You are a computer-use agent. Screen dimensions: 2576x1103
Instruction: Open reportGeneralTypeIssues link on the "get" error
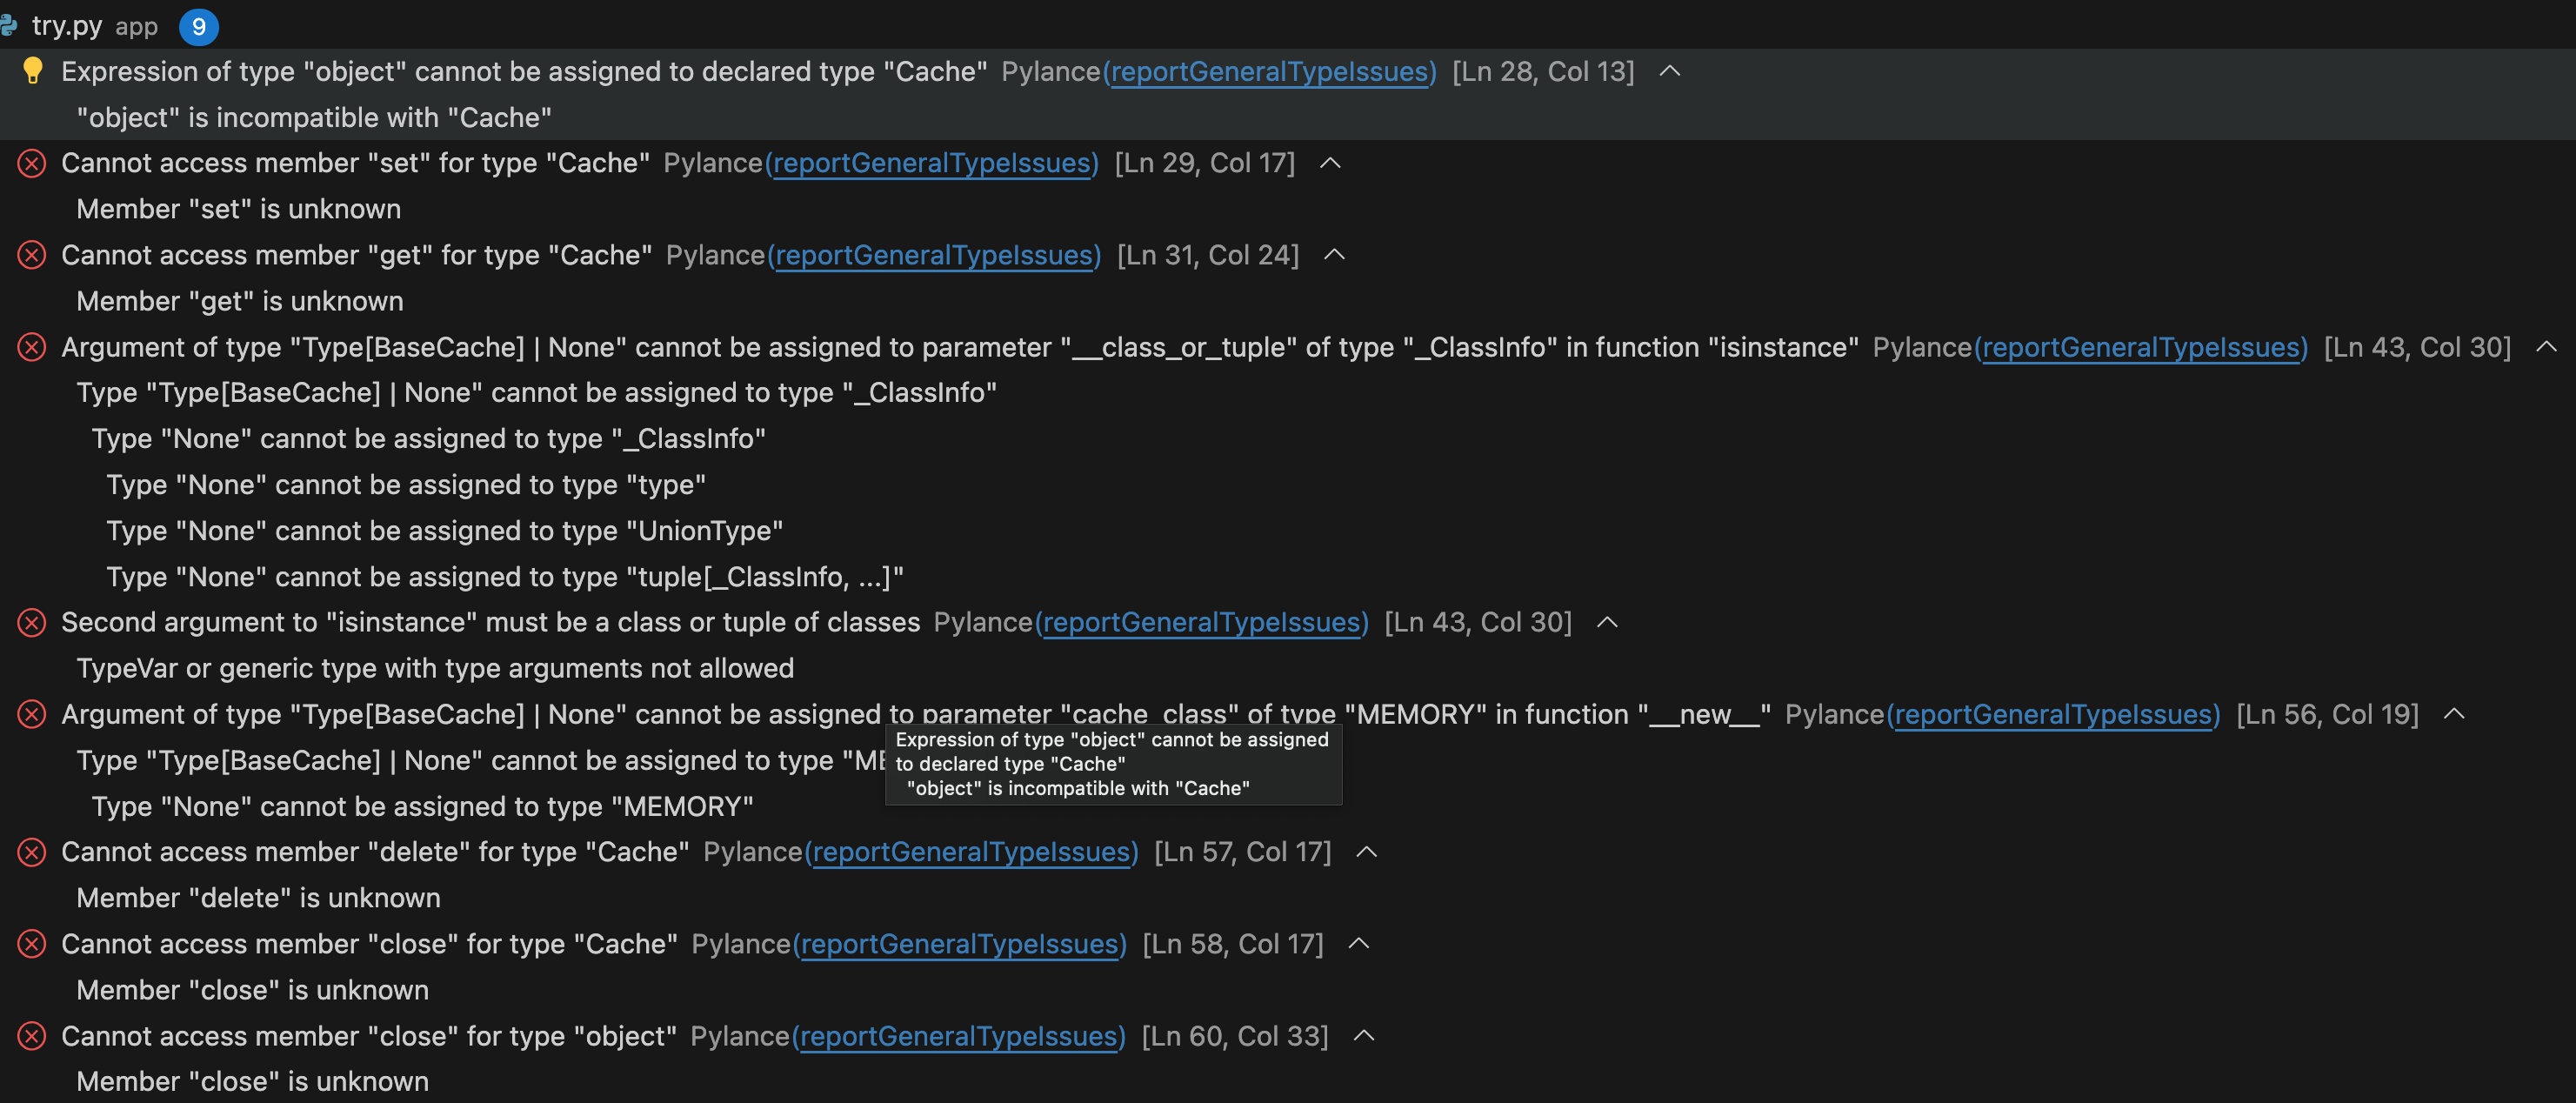[x=935, y=255]
